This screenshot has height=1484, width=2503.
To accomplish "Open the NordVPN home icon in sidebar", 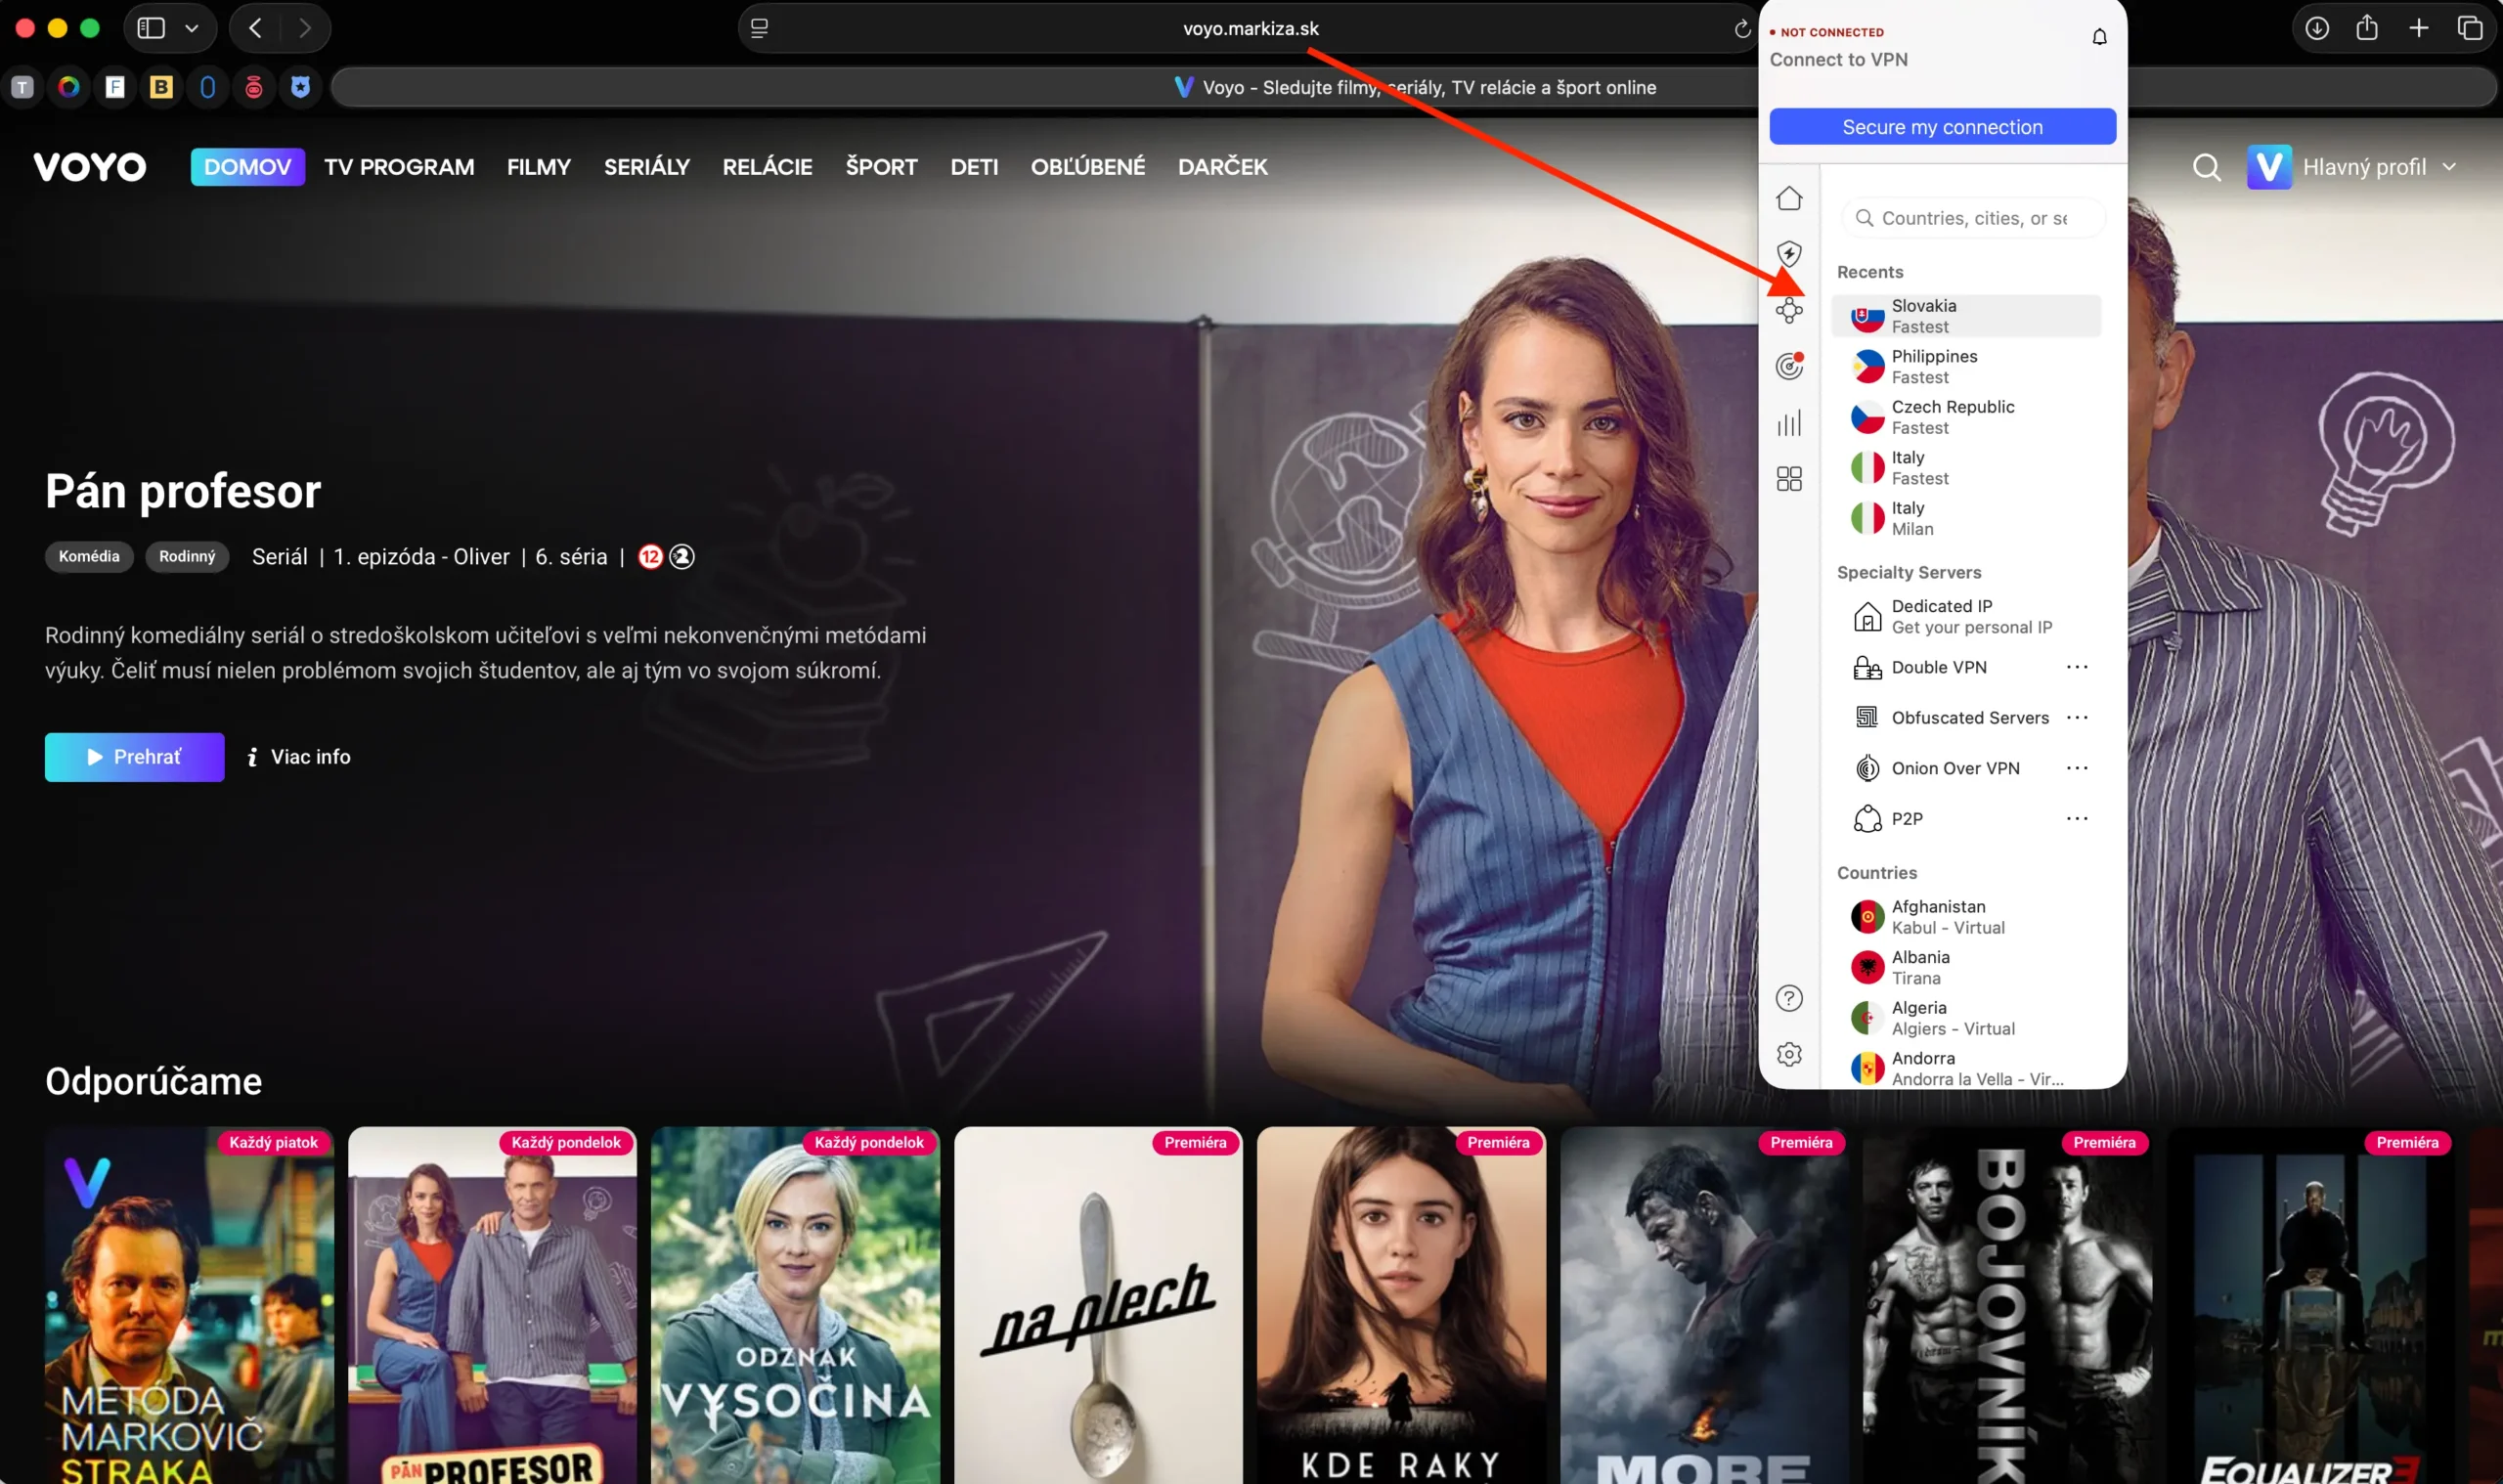I will (1789, 198).
